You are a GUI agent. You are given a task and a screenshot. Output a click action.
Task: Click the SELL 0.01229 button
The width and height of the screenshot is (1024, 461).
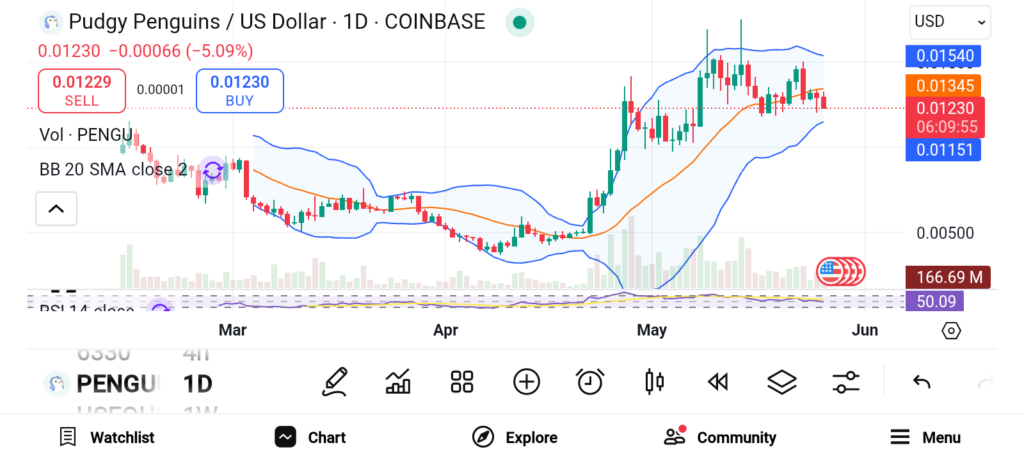[82, 91]
